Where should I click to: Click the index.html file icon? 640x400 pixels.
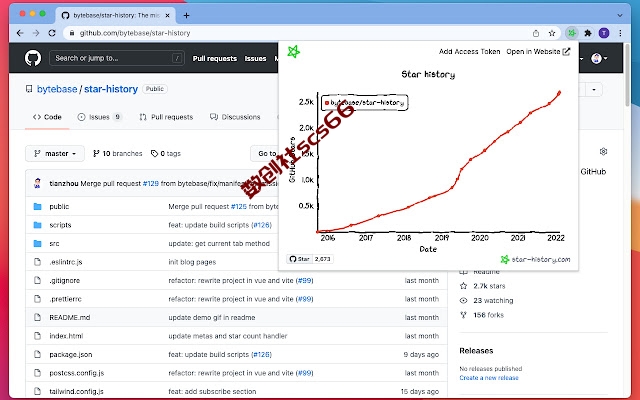point(38,336)
